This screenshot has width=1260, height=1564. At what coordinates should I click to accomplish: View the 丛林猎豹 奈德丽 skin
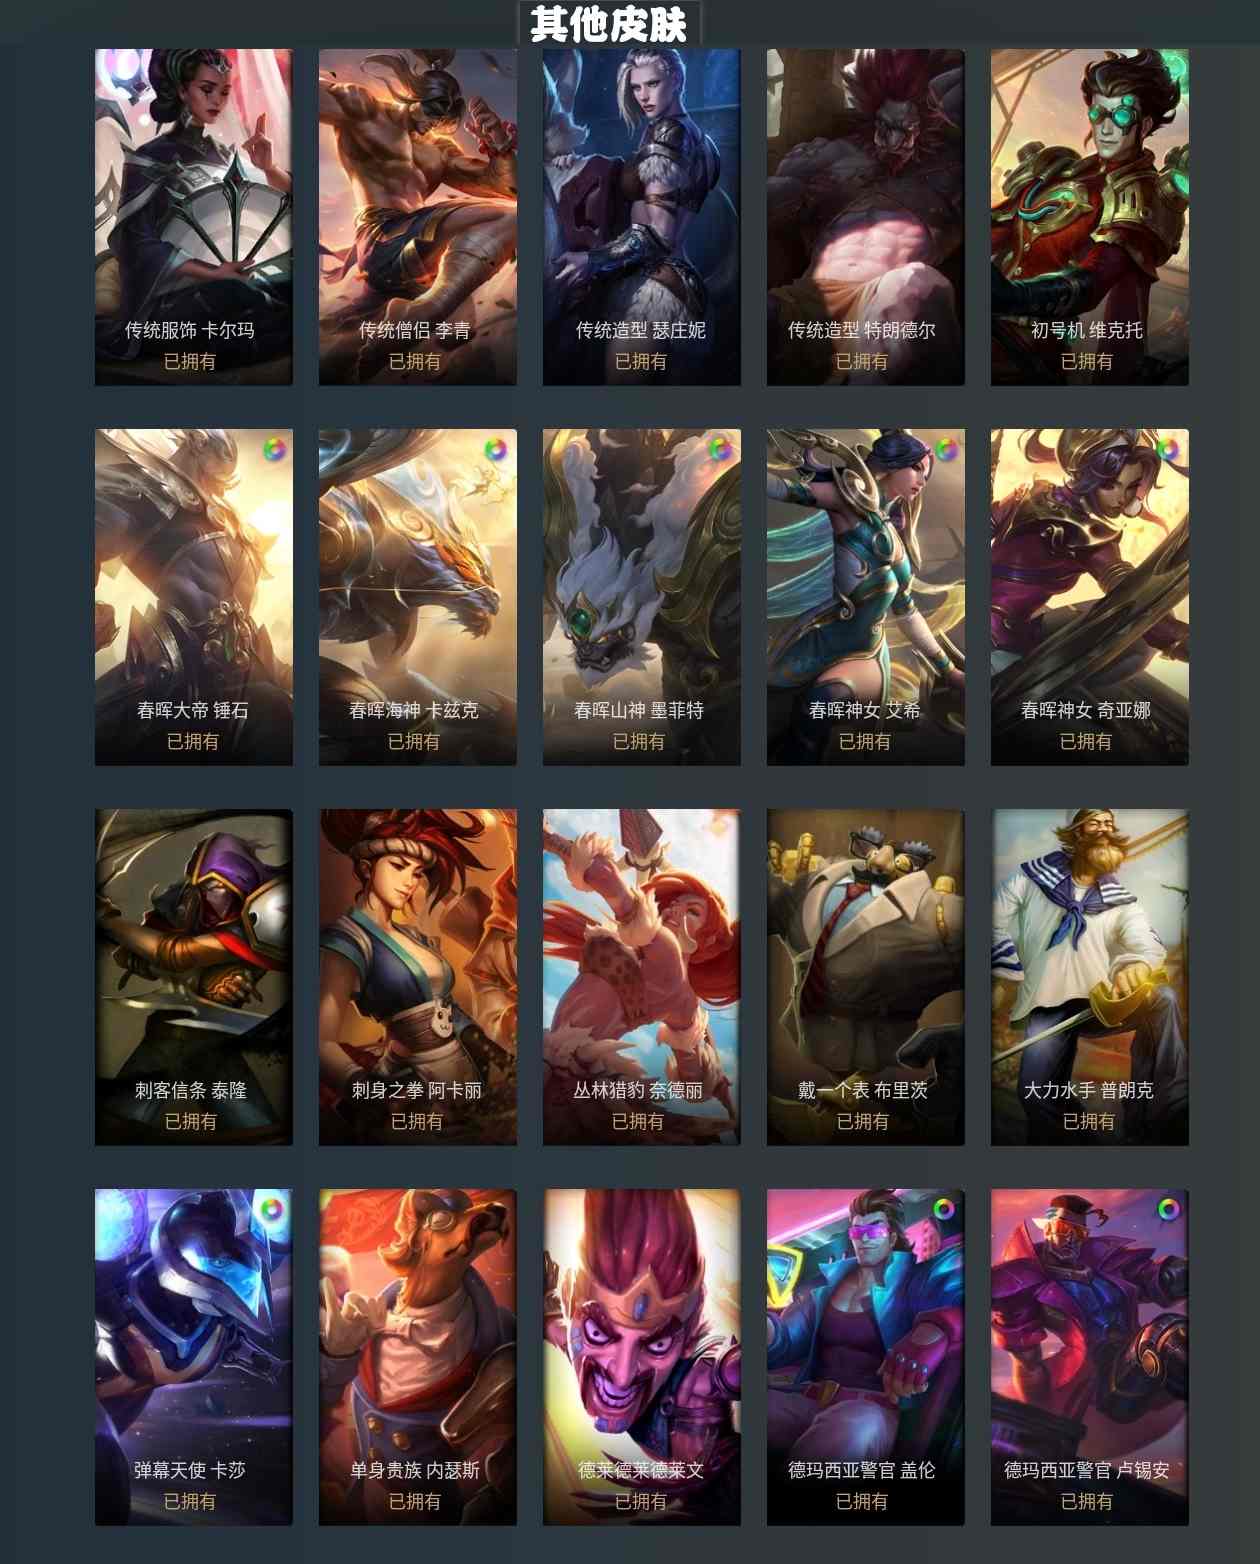(642, 977)
